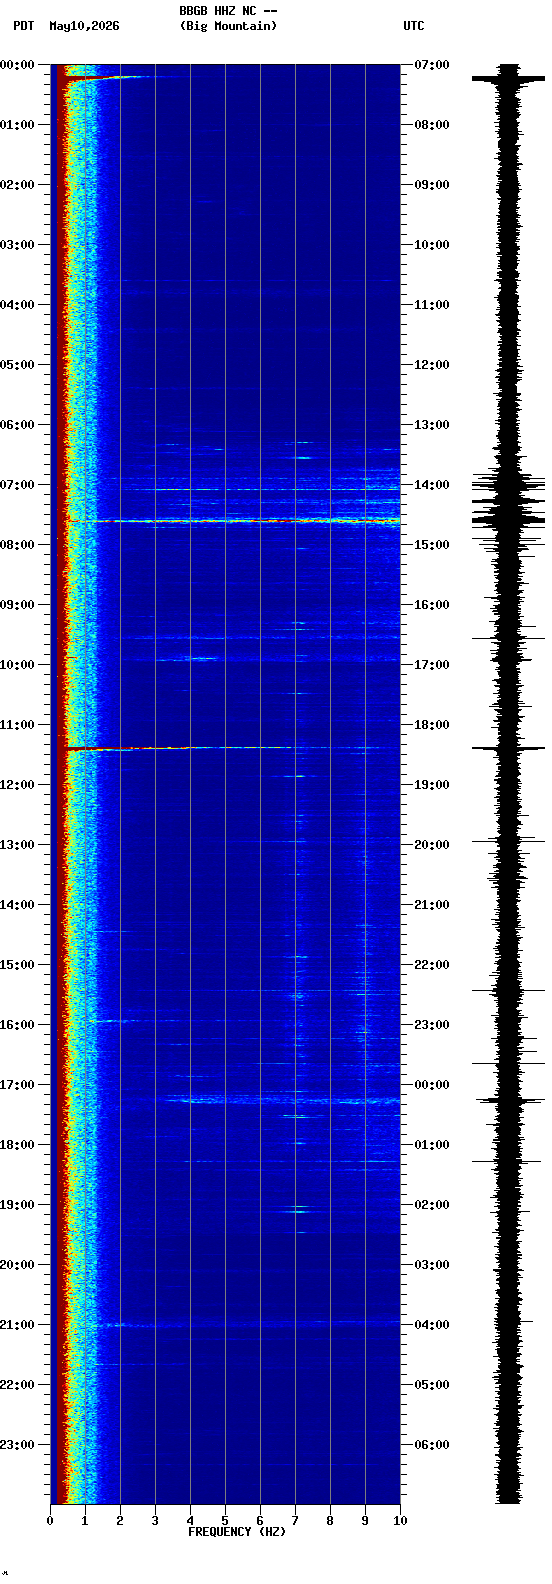Click the PDT time label '09:00'

(16, 605)
